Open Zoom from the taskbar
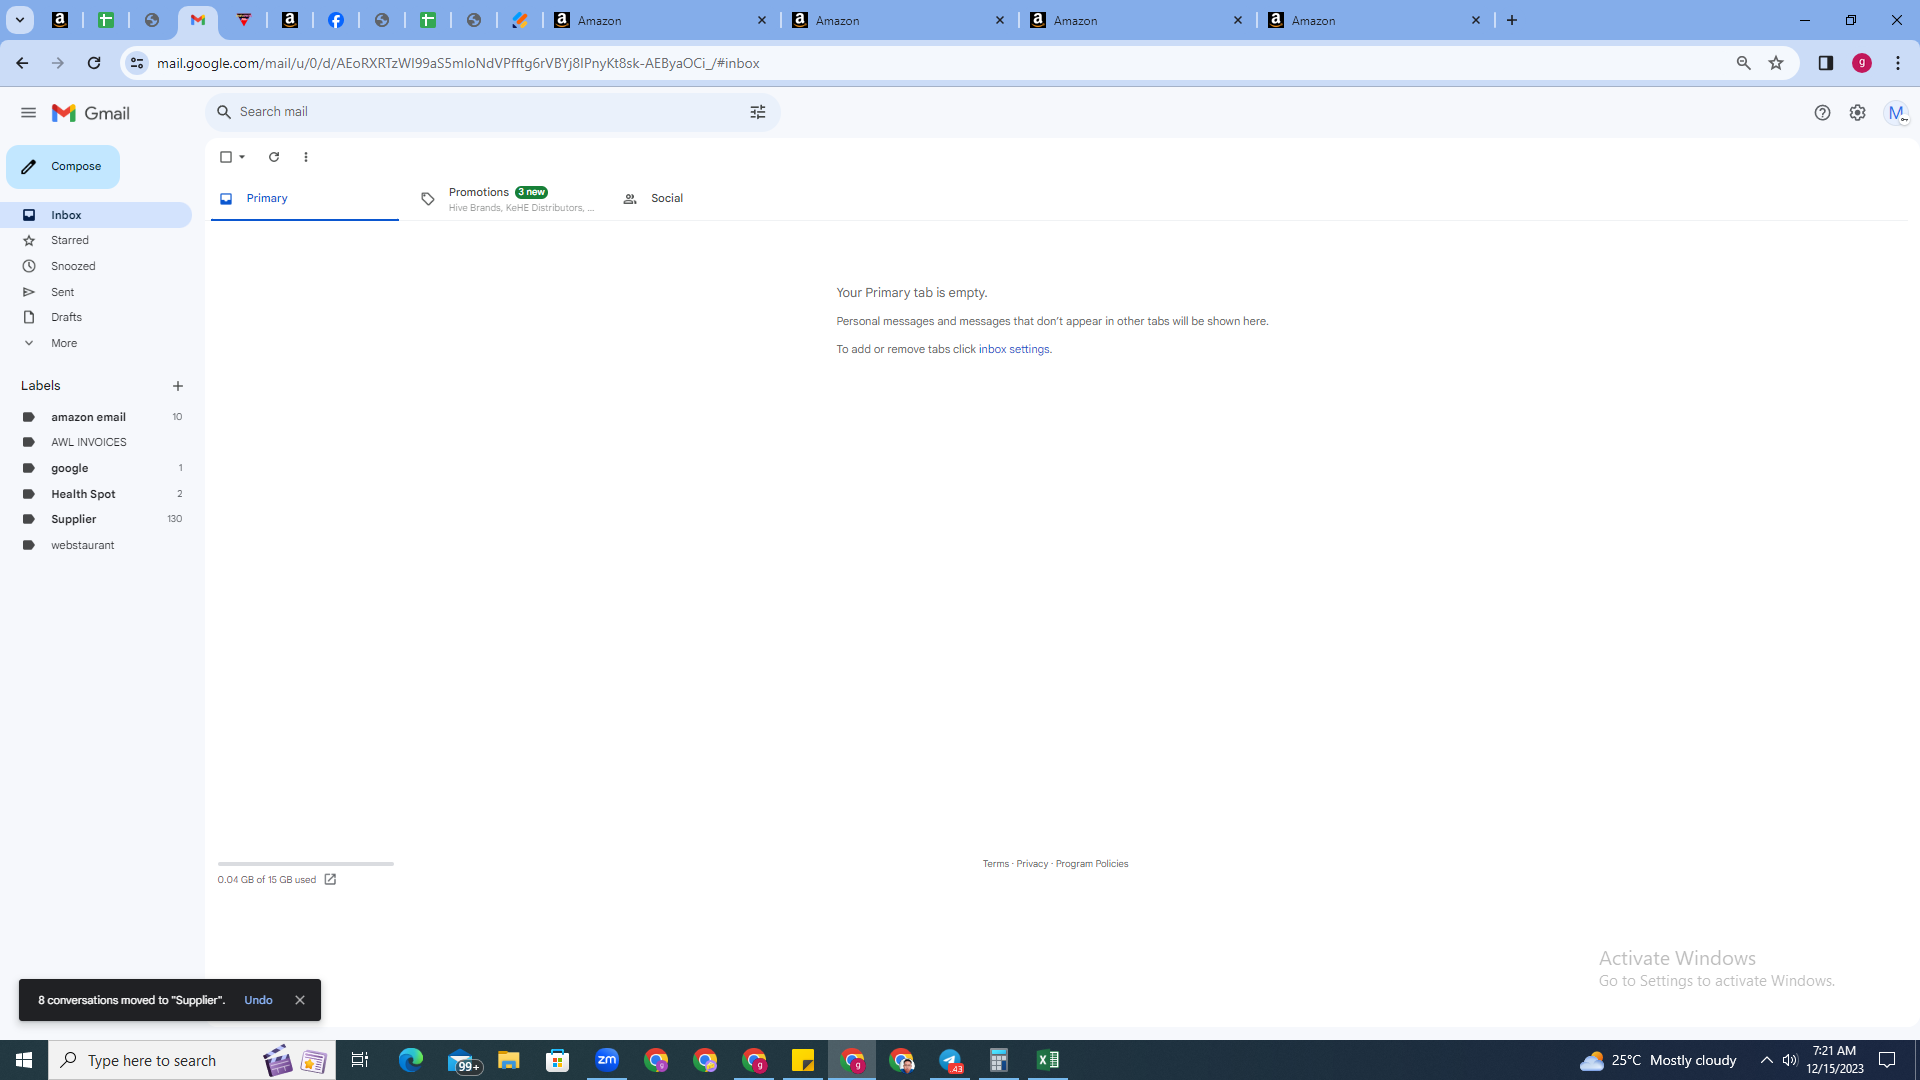Viewport: 1920px width, 1080px height. [x=607, y=1060]
